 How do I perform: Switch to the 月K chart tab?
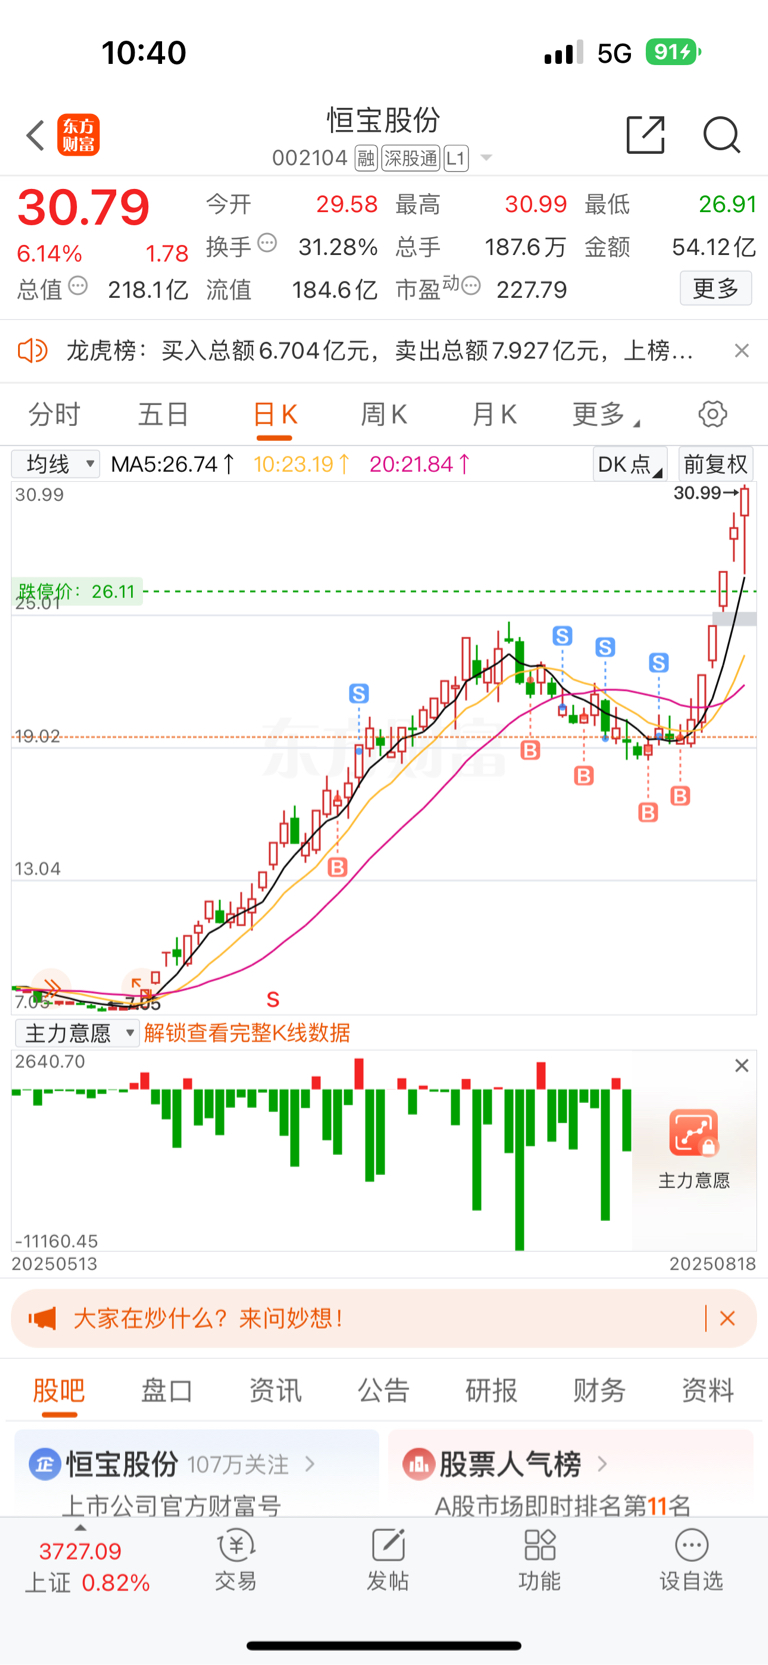click(x=494, y=414)
